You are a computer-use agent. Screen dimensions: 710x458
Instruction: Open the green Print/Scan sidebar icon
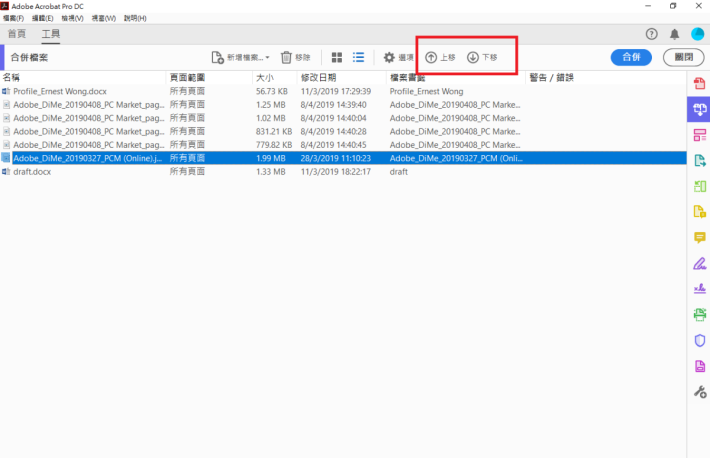[700, 314]
